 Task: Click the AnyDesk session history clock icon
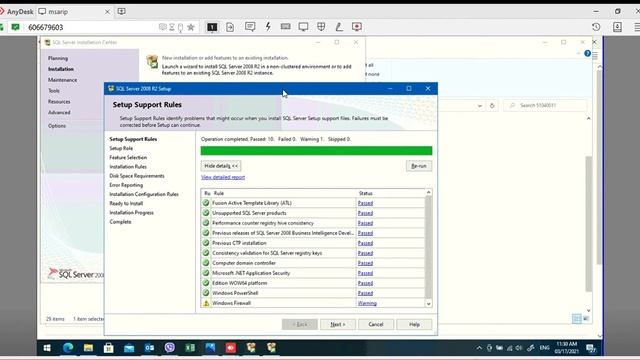596,27
